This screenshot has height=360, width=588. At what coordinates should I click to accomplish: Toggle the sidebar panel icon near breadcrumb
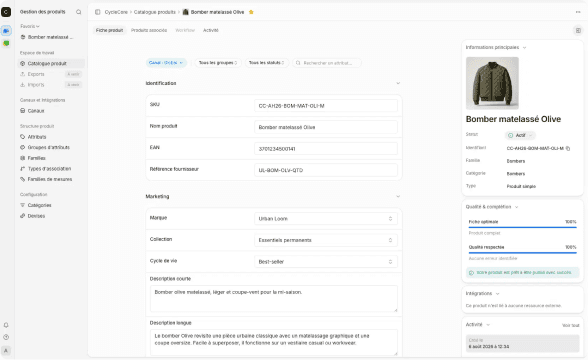point(98,12)
